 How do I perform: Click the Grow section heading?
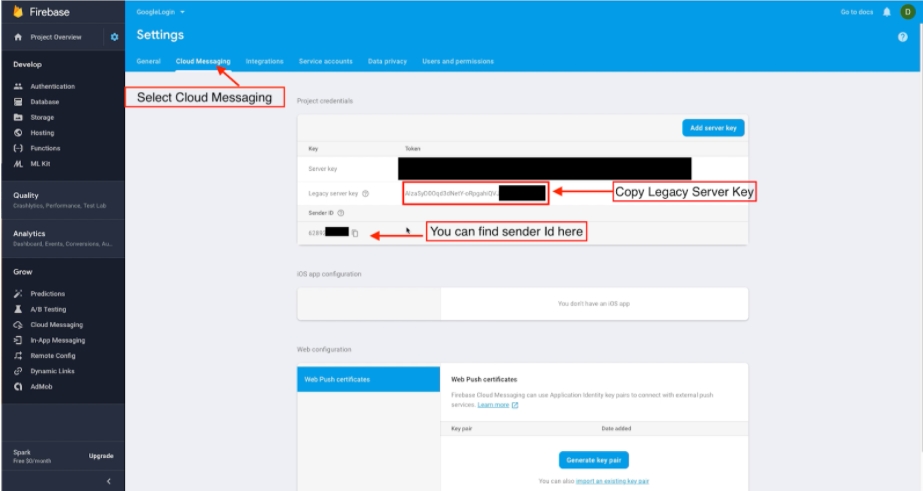pos(23,272)
